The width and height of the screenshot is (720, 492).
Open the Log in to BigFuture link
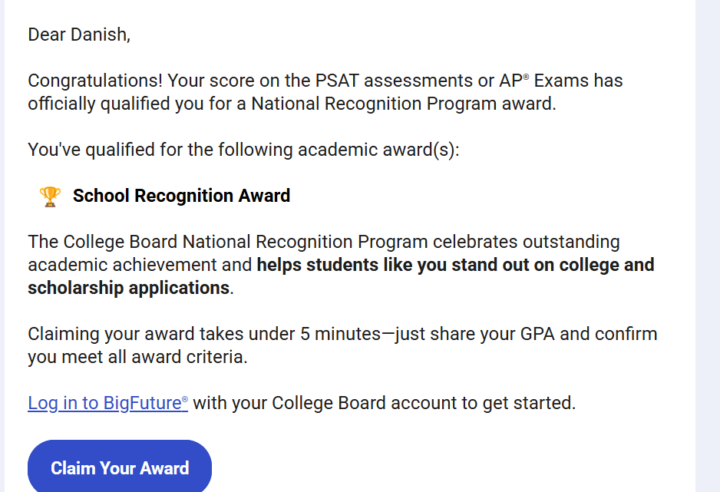107,403
